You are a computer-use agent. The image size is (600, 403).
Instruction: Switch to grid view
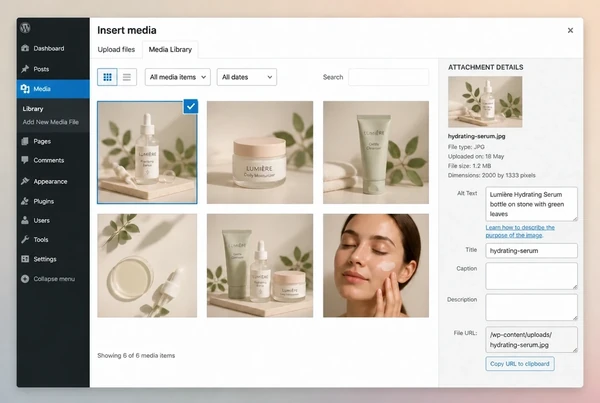(108, 77)
